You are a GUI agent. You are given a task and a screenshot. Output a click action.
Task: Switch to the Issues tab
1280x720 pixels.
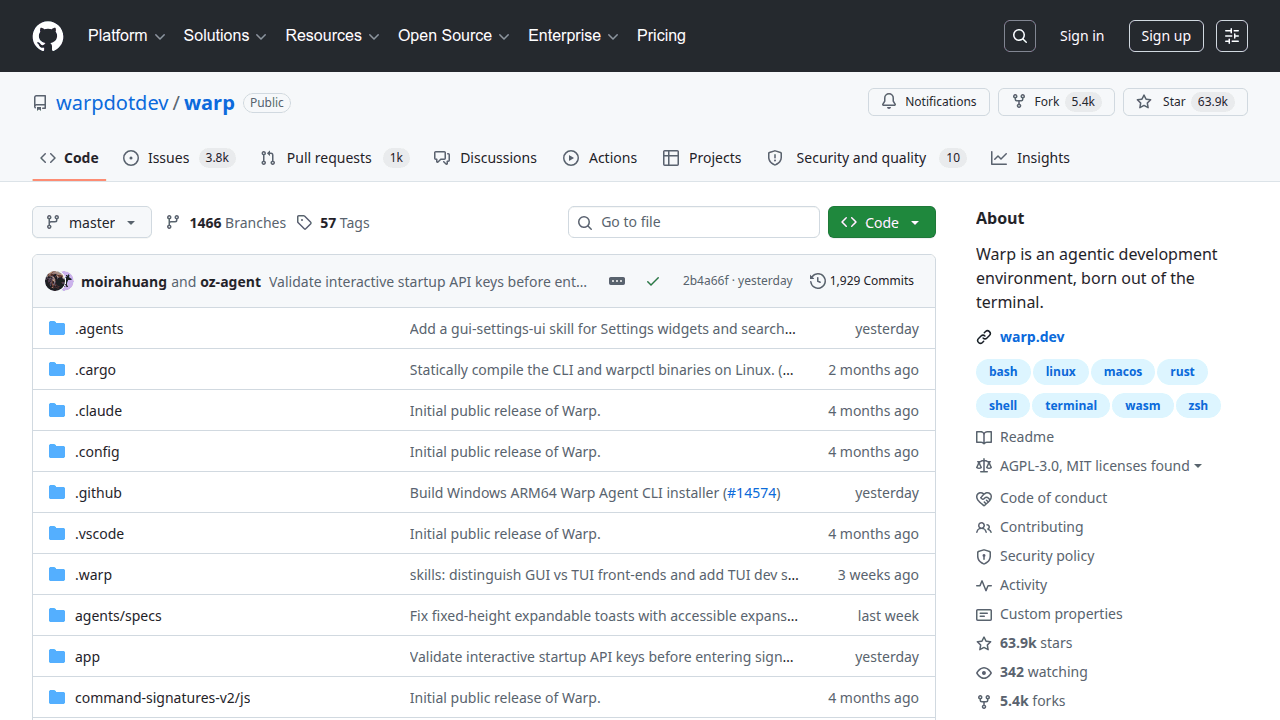click(x=179, y=158)
